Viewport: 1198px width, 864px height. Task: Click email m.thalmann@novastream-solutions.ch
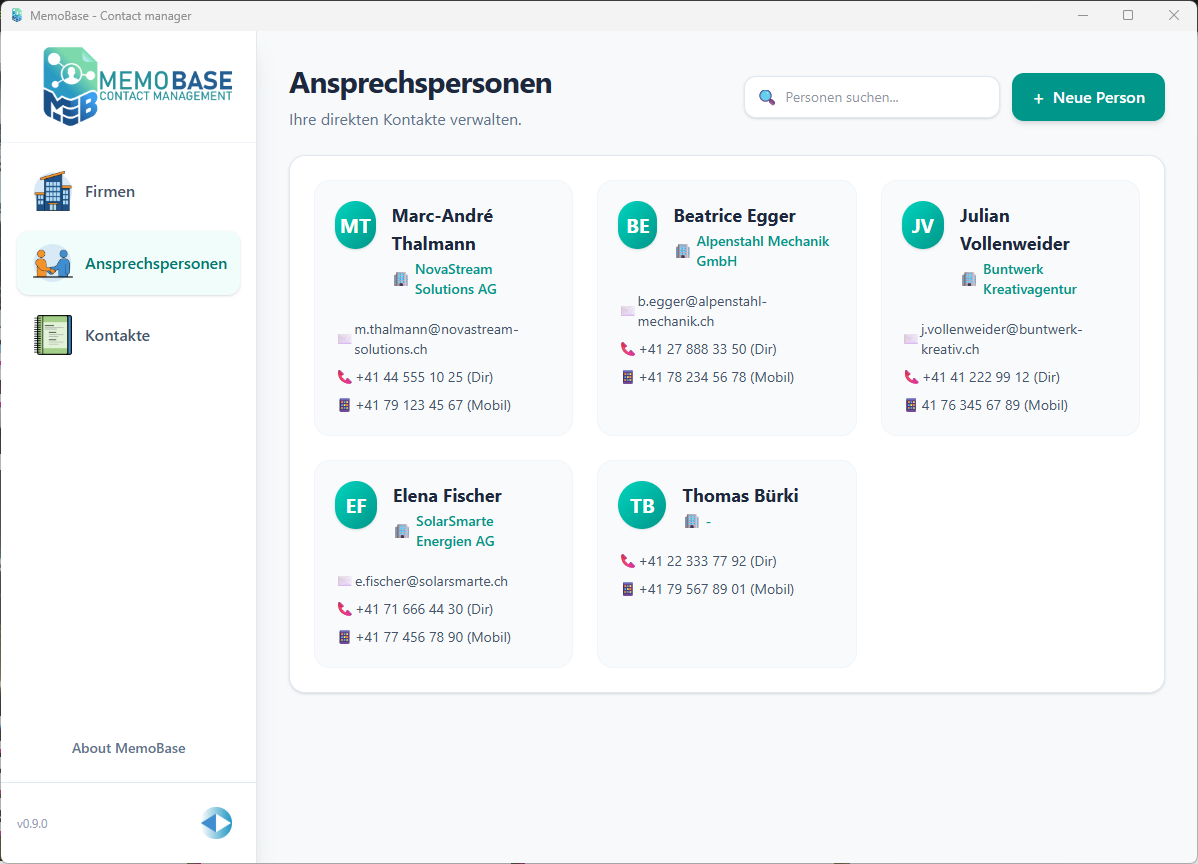[436, 339]
